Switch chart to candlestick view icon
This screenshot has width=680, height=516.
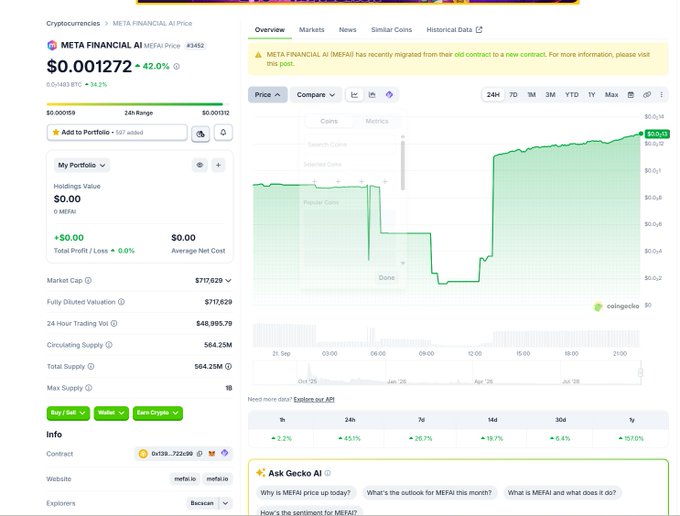tap(372, 95)
